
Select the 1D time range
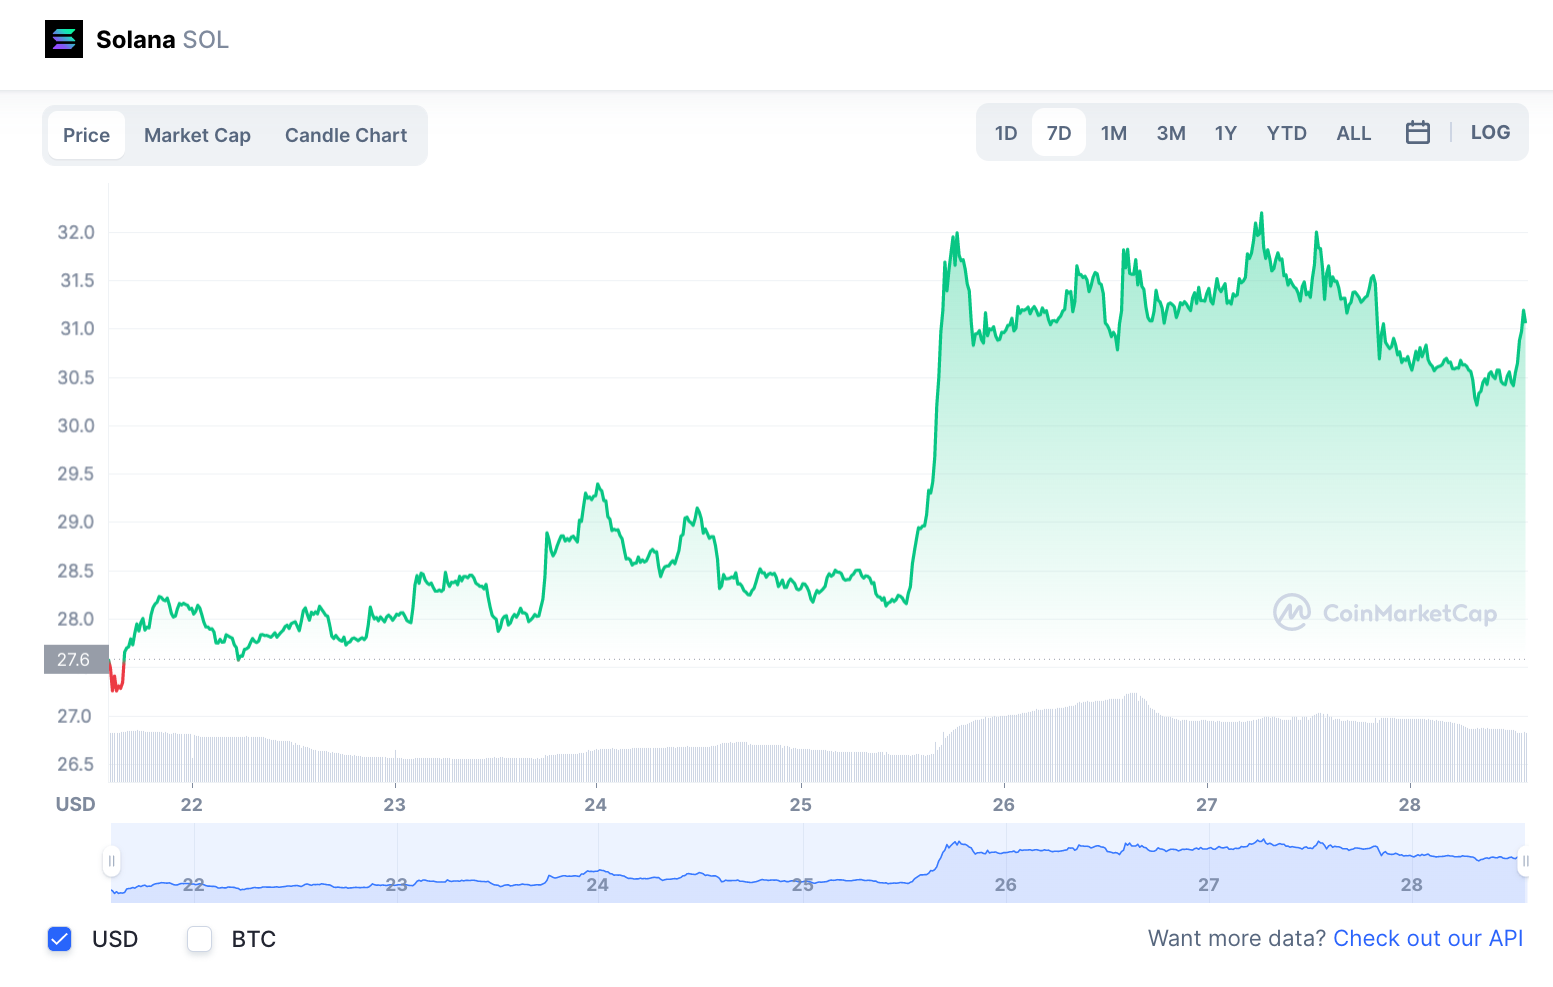click(x=1006, y=132)
